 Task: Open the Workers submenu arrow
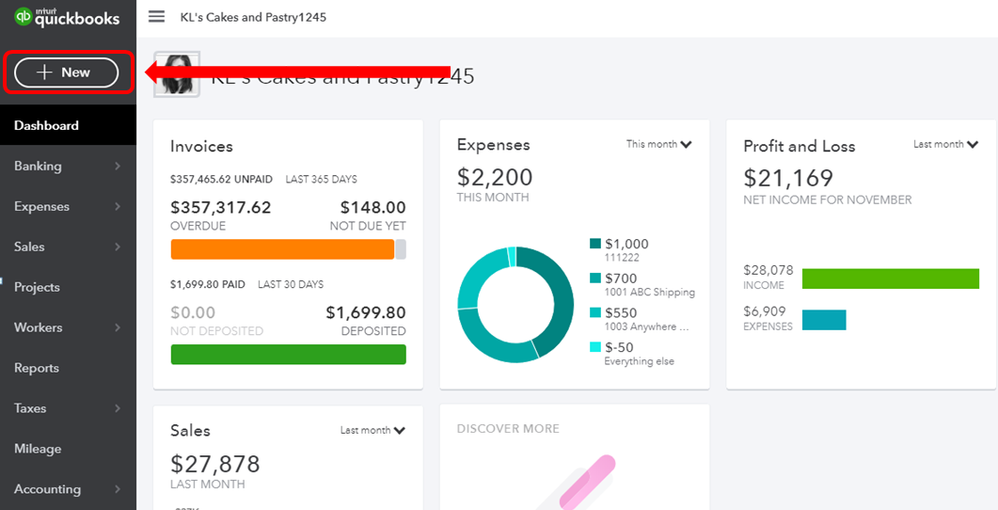tap(118, 327)
